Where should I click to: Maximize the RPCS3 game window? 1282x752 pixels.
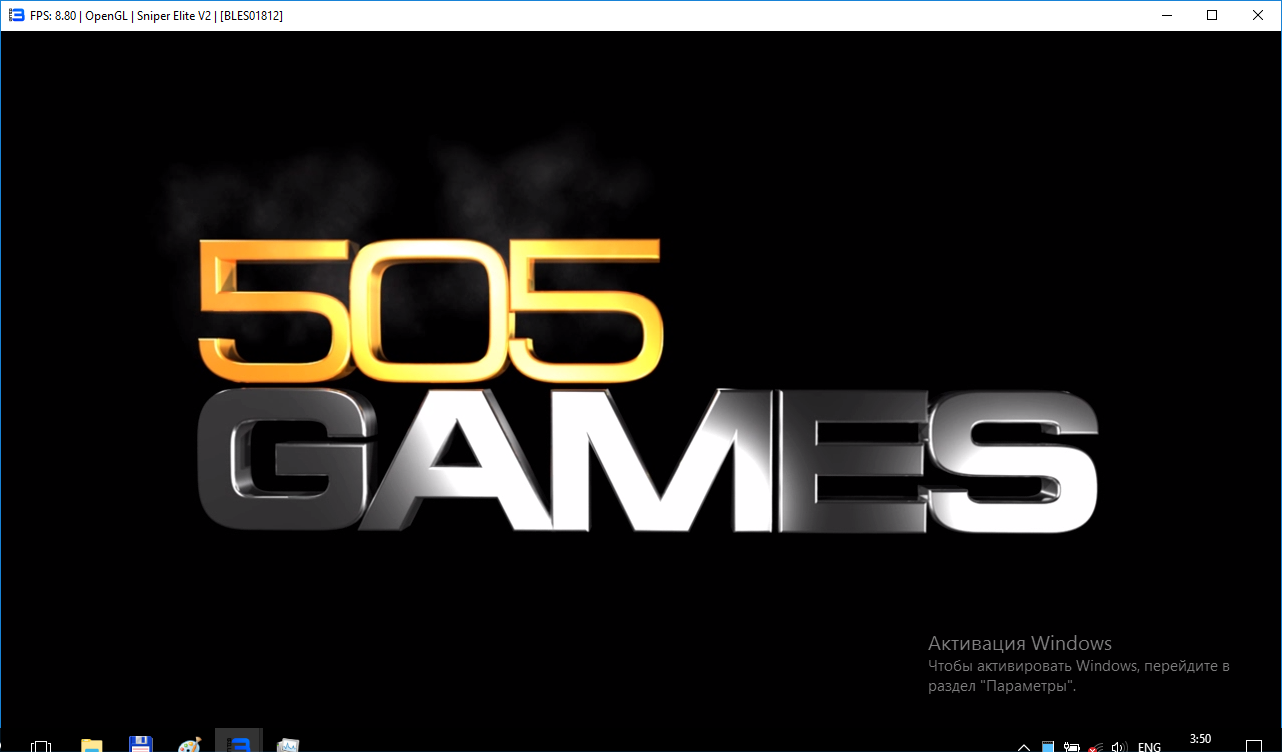click(x=1212, y=15)
